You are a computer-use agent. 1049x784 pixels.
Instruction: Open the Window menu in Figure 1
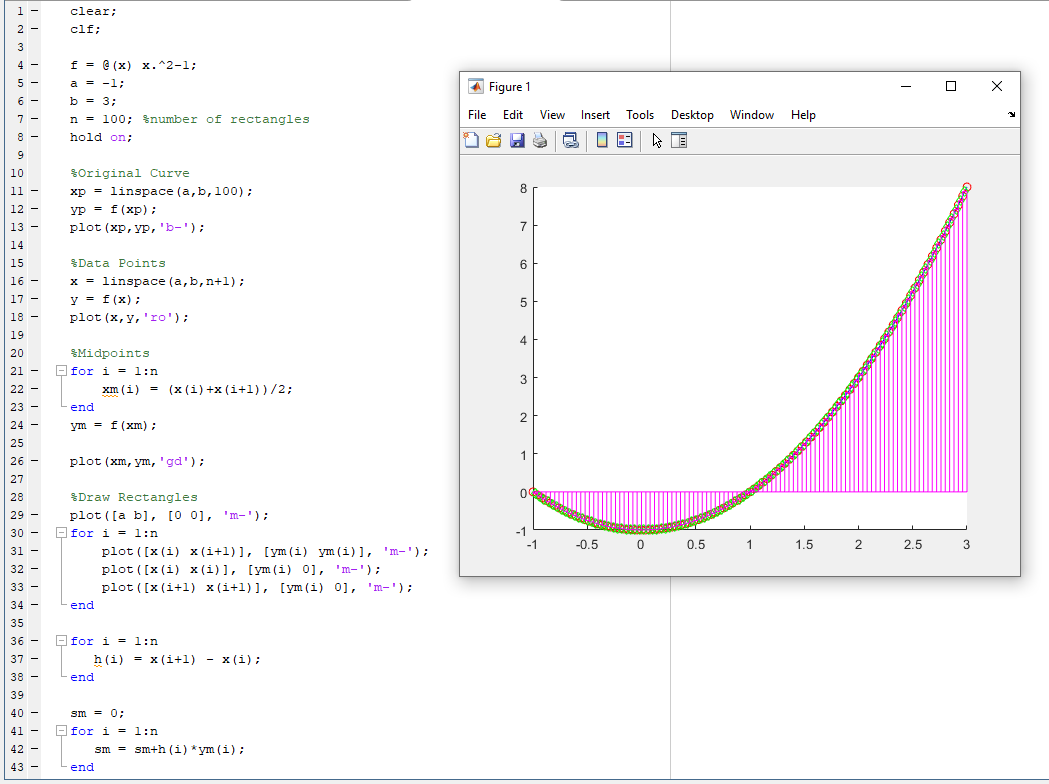coord(751,115)
